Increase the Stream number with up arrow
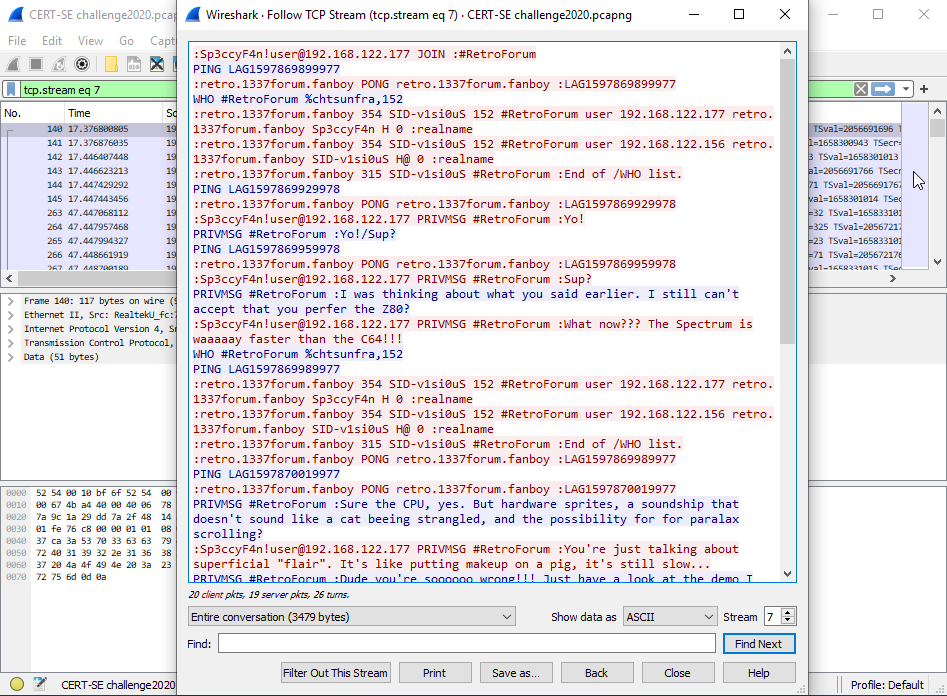The width and height of the screenshot is (947, 696). click(788, 612)
